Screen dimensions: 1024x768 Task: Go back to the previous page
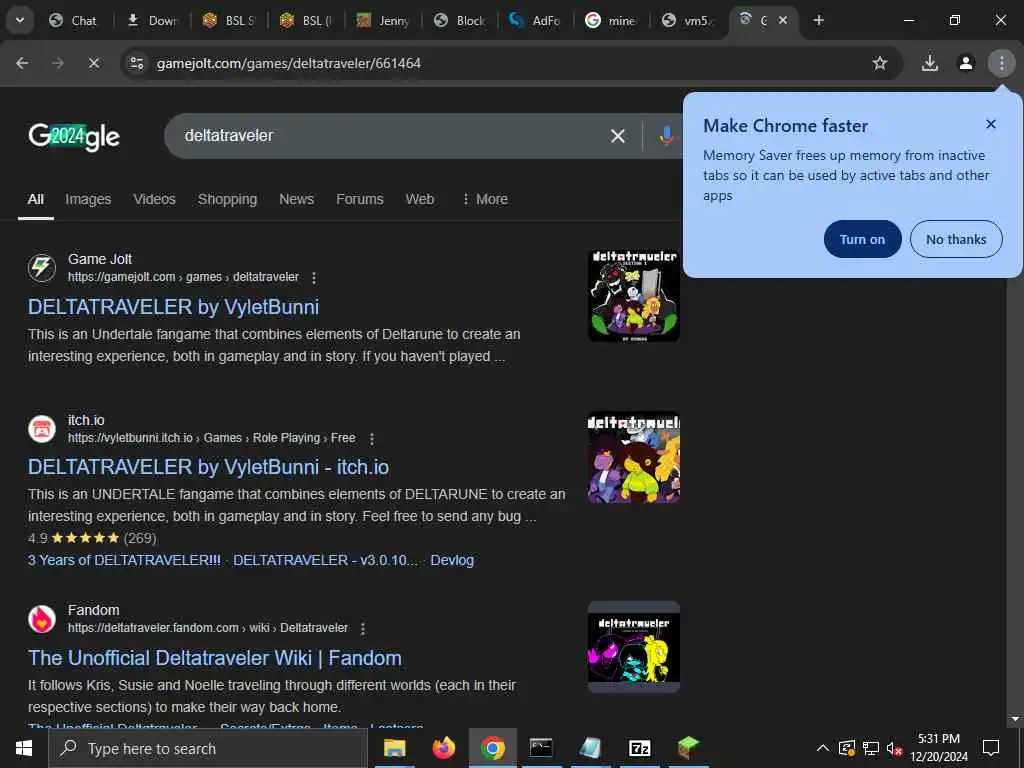[x=22, y=63]
